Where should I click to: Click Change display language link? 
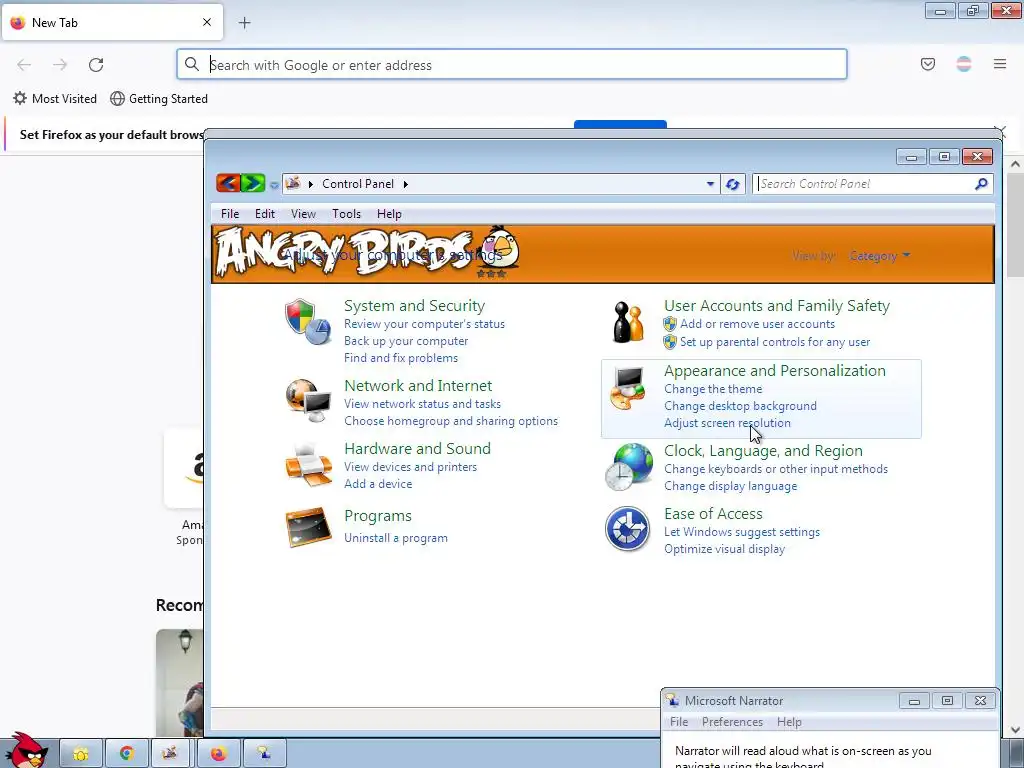(x=731, y=486)
